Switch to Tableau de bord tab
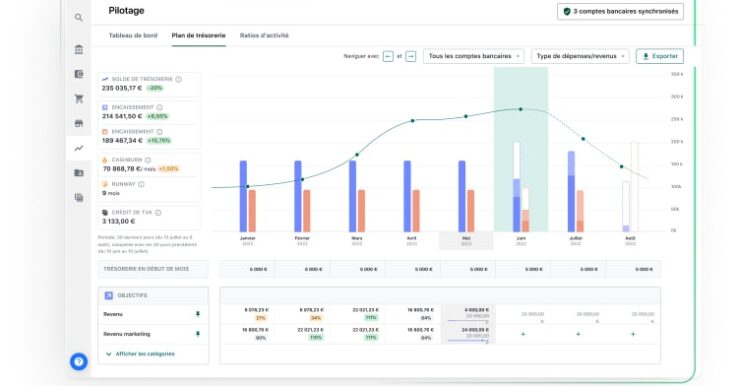The height and width of the screenshot is (386, 738). [133, 35]
